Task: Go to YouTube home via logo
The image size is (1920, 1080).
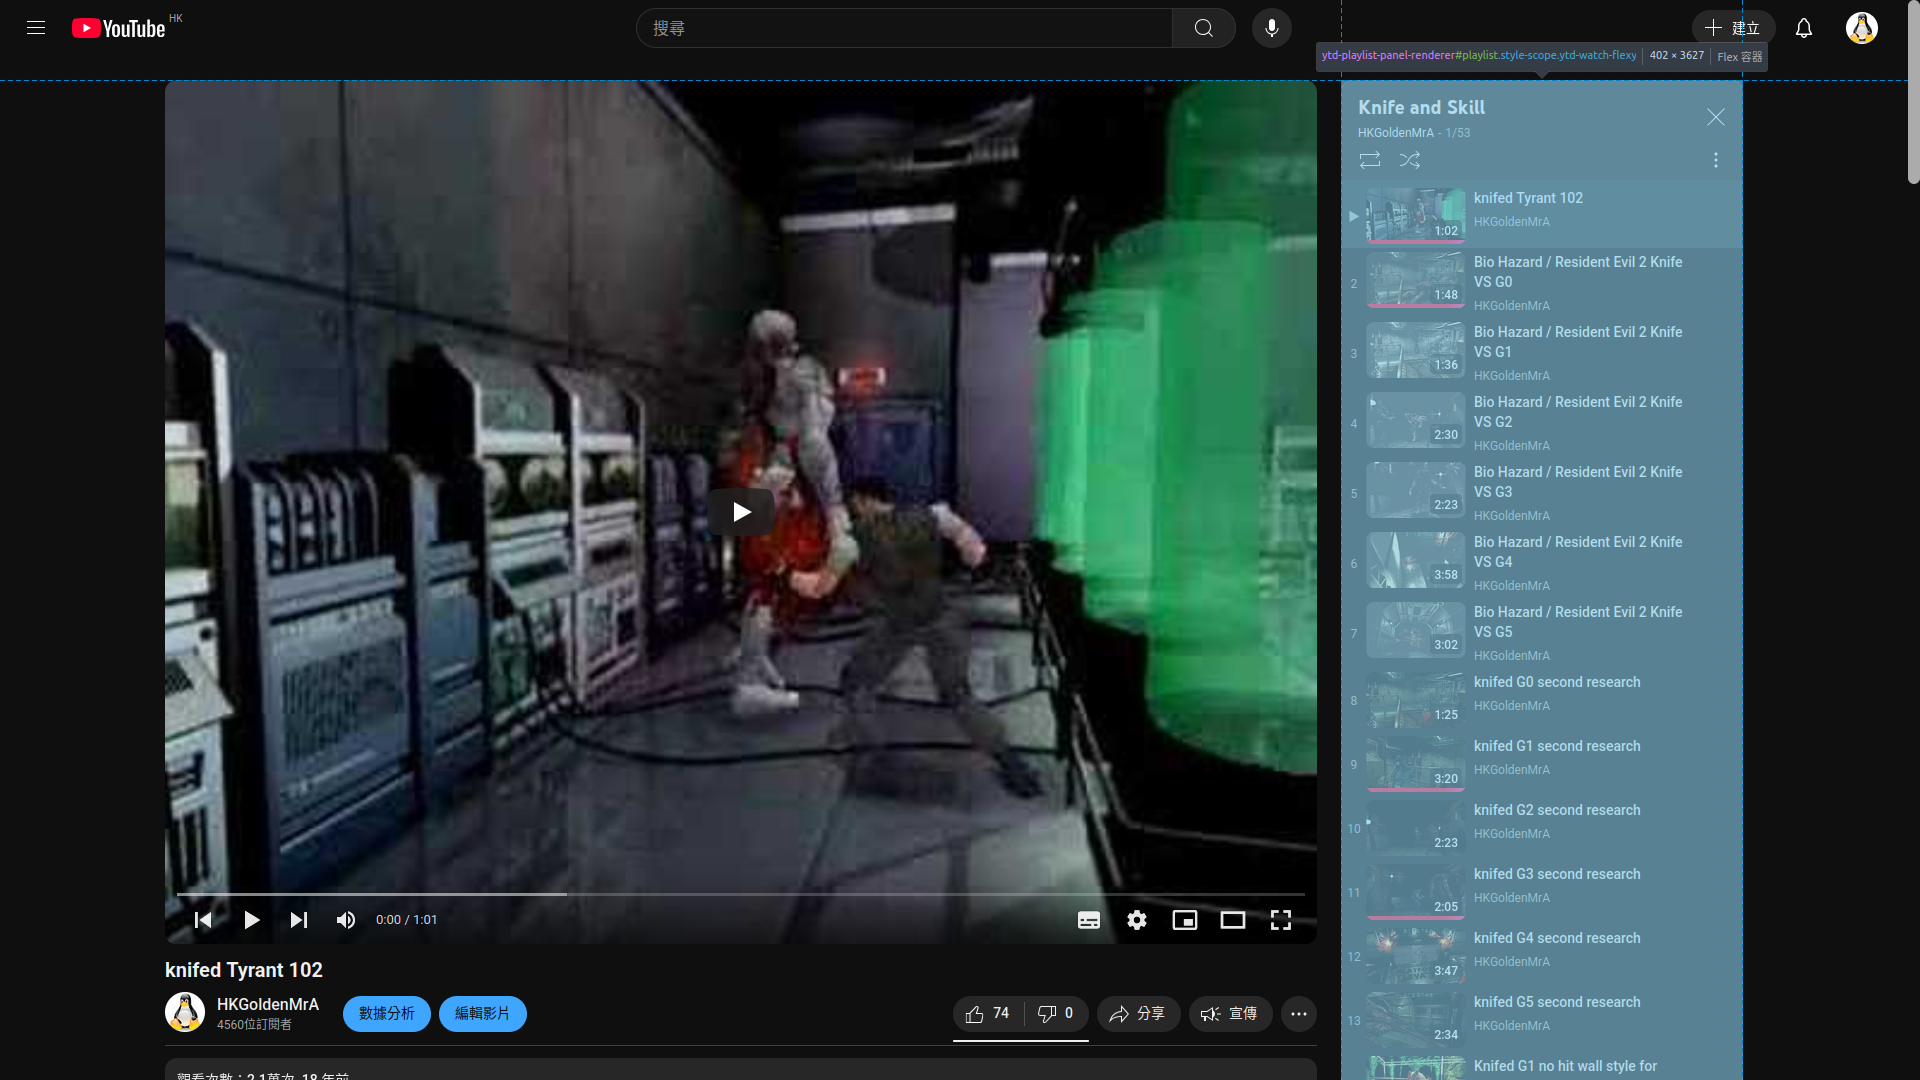Action: pyautogui.click(x=119, y=28)
